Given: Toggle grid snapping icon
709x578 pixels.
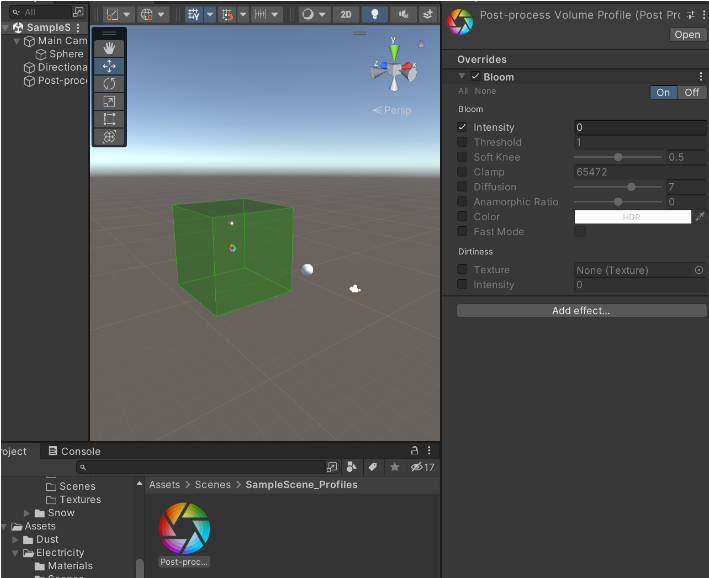Looking at the screenshot, I should click(x=194, y=14).
